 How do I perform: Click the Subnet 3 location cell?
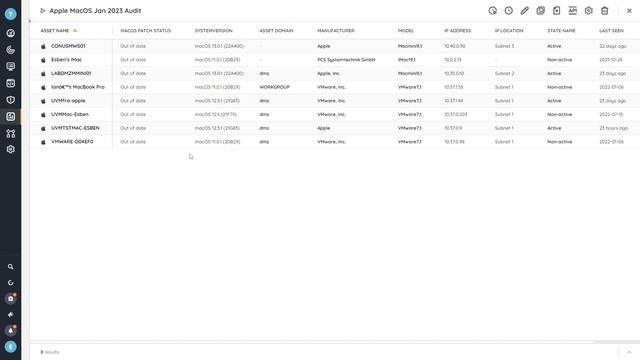click(504, 46)
